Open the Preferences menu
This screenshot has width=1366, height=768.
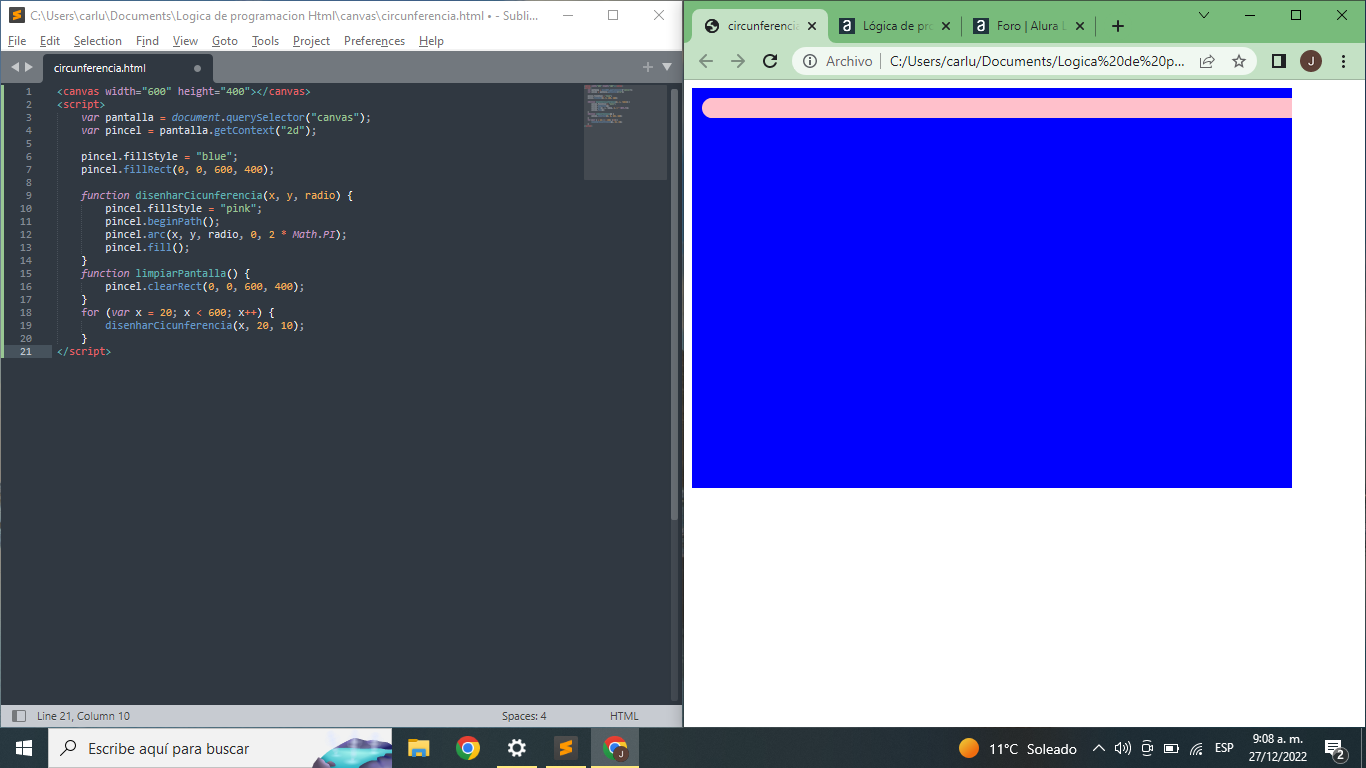[x=374, y=41]
